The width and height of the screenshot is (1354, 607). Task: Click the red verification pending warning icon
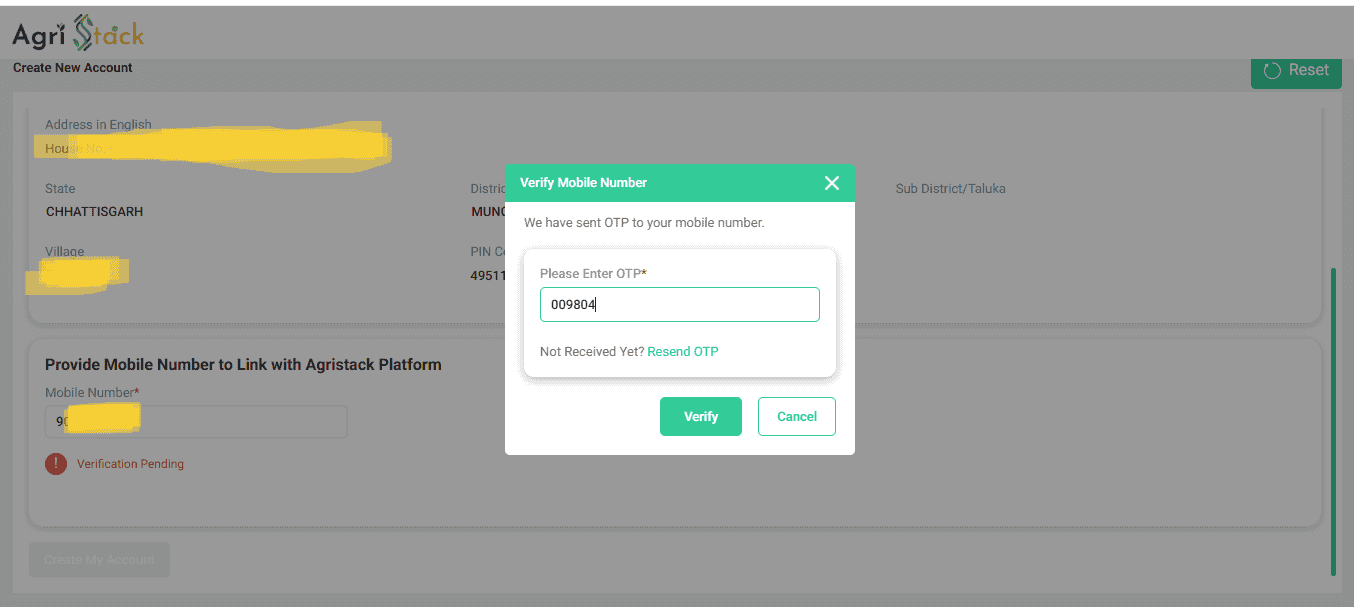56,464
